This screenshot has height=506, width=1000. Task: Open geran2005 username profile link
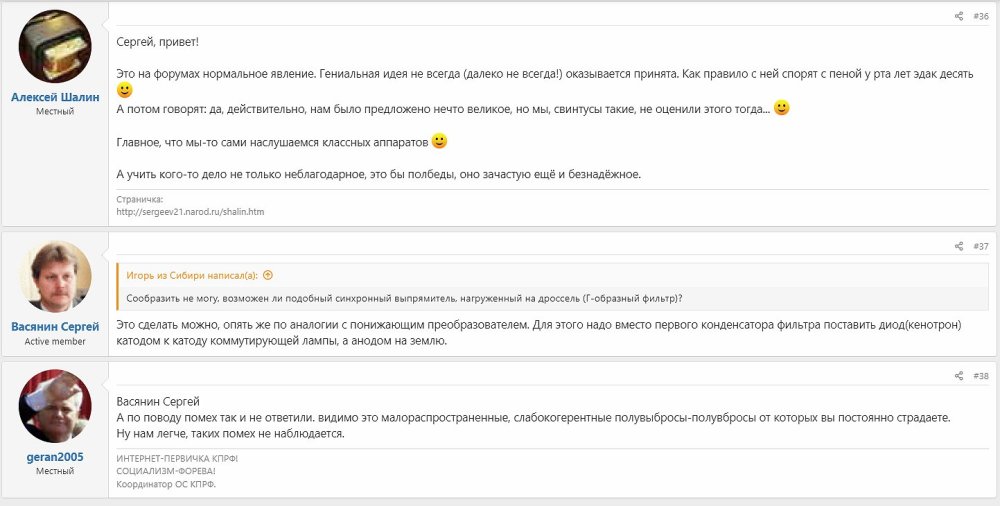pos(55,457)
